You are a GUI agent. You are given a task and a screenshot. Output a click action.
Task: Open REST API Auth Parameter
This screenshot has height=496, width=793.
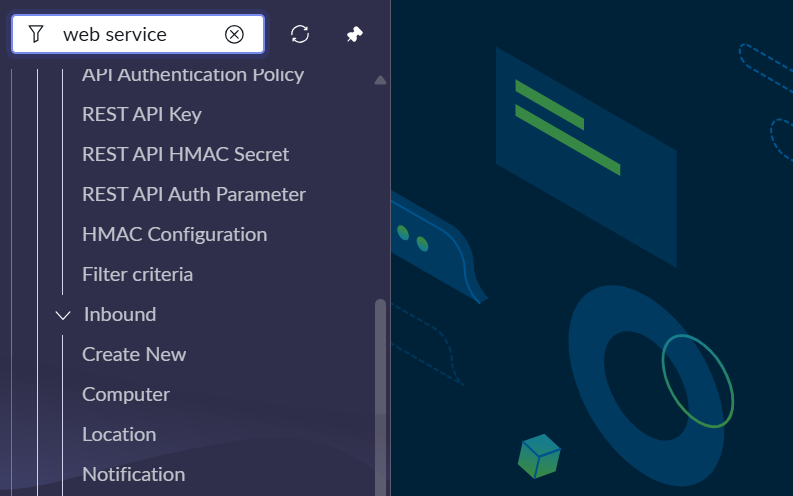(x=193, y=194)
